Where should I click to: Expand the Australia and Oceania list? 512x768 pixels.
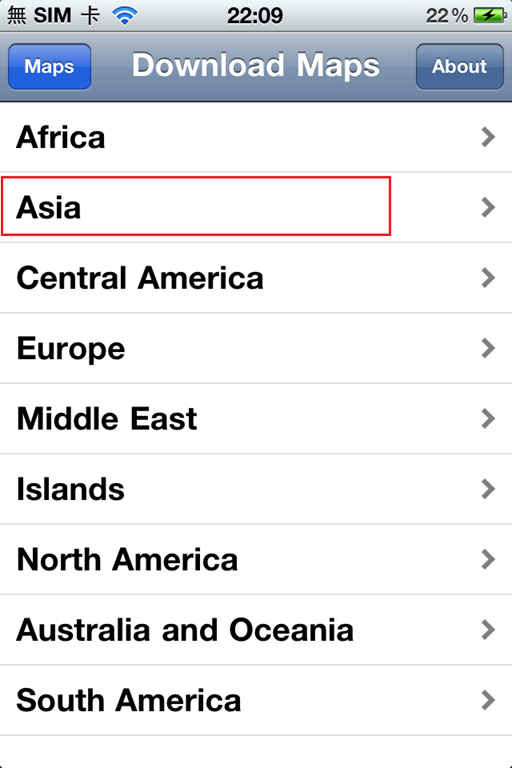256,630
